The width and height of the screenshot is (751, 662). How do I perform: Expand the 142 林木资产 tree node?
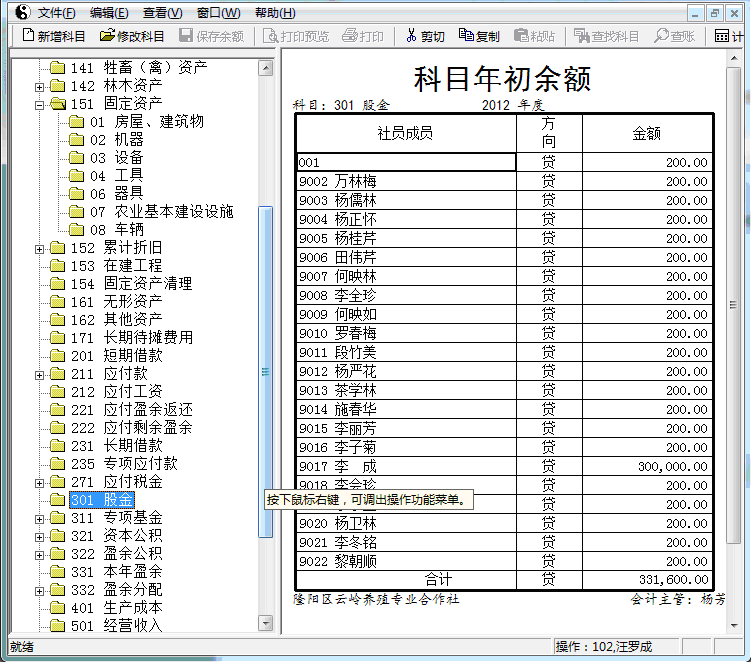pos(40,86)
